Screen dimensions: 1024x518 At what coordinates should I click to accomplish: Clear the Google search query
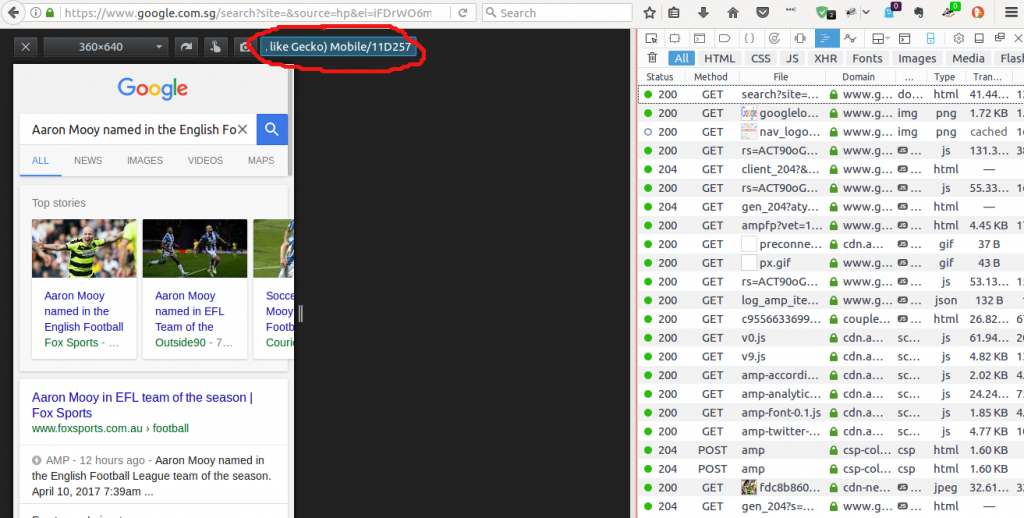(242, 129)
